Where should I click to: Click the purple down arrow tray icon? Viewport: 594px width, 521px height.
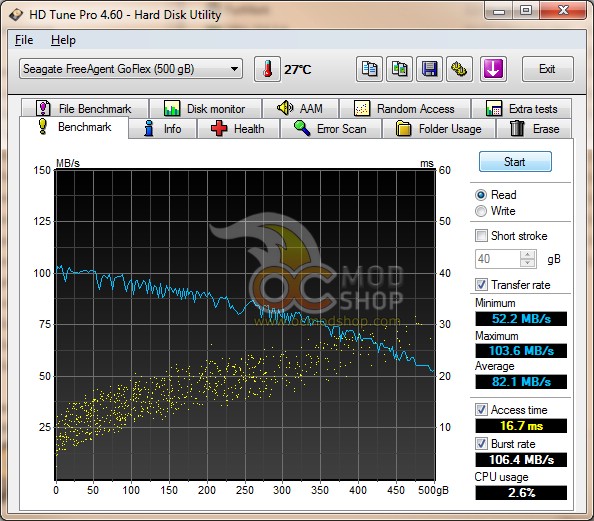click(493, 69)
